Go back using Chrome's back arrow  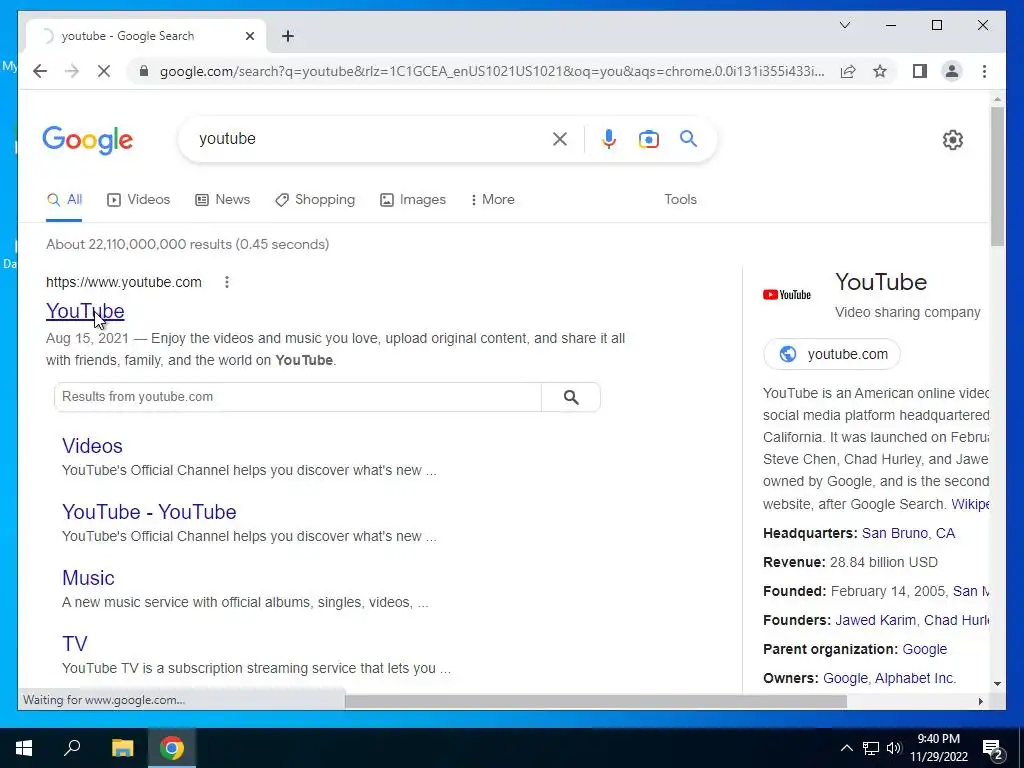pos(40,71)
